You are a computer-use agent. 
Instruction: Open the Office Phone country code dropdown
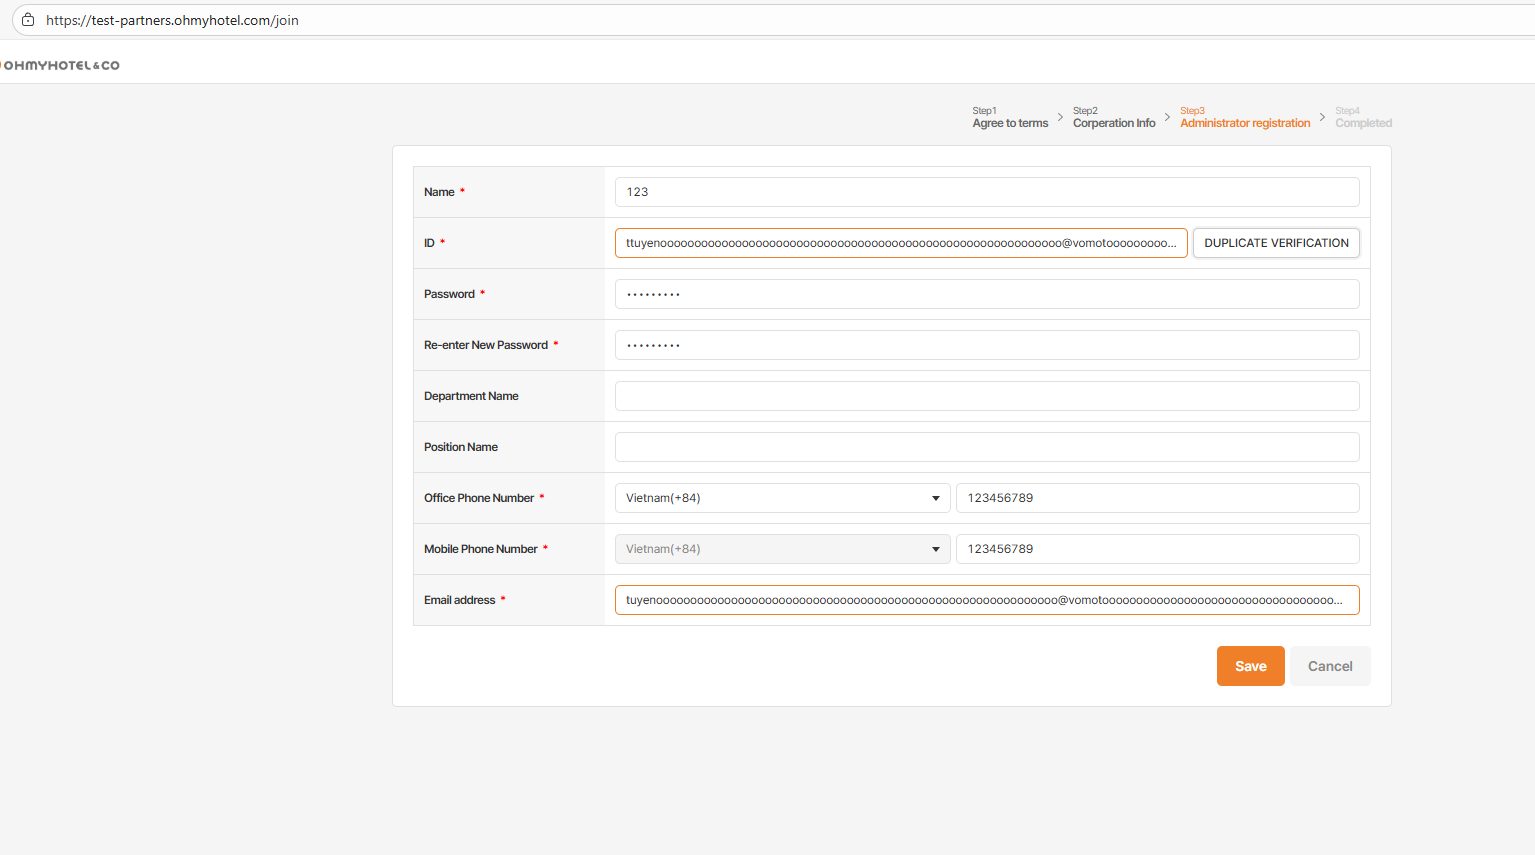click(x=782, y=498)
